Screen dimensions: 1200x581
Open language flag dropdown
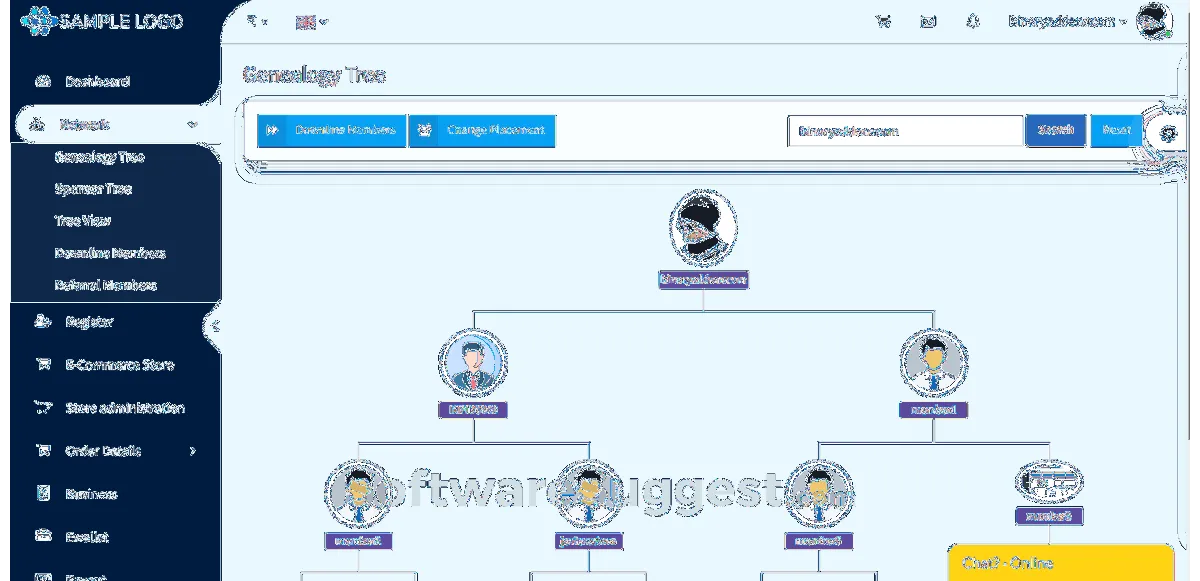(x=312, y=21)
